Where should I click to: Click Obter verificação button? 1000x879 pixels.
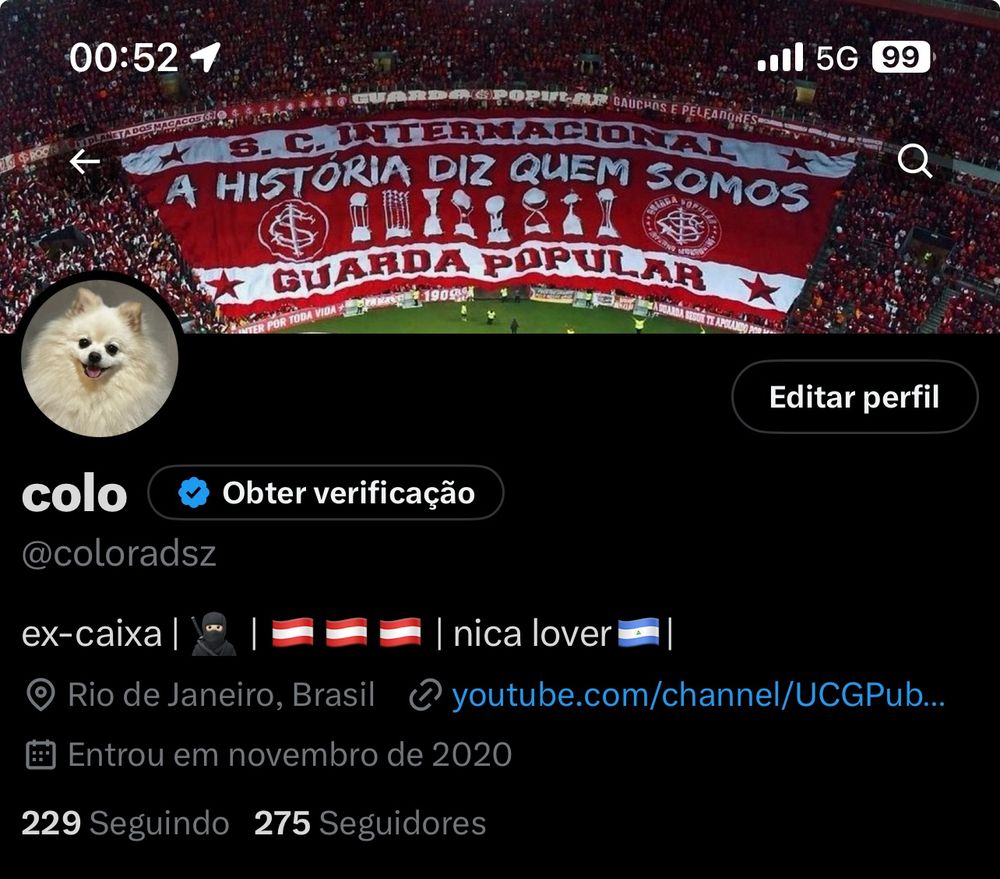326,492
